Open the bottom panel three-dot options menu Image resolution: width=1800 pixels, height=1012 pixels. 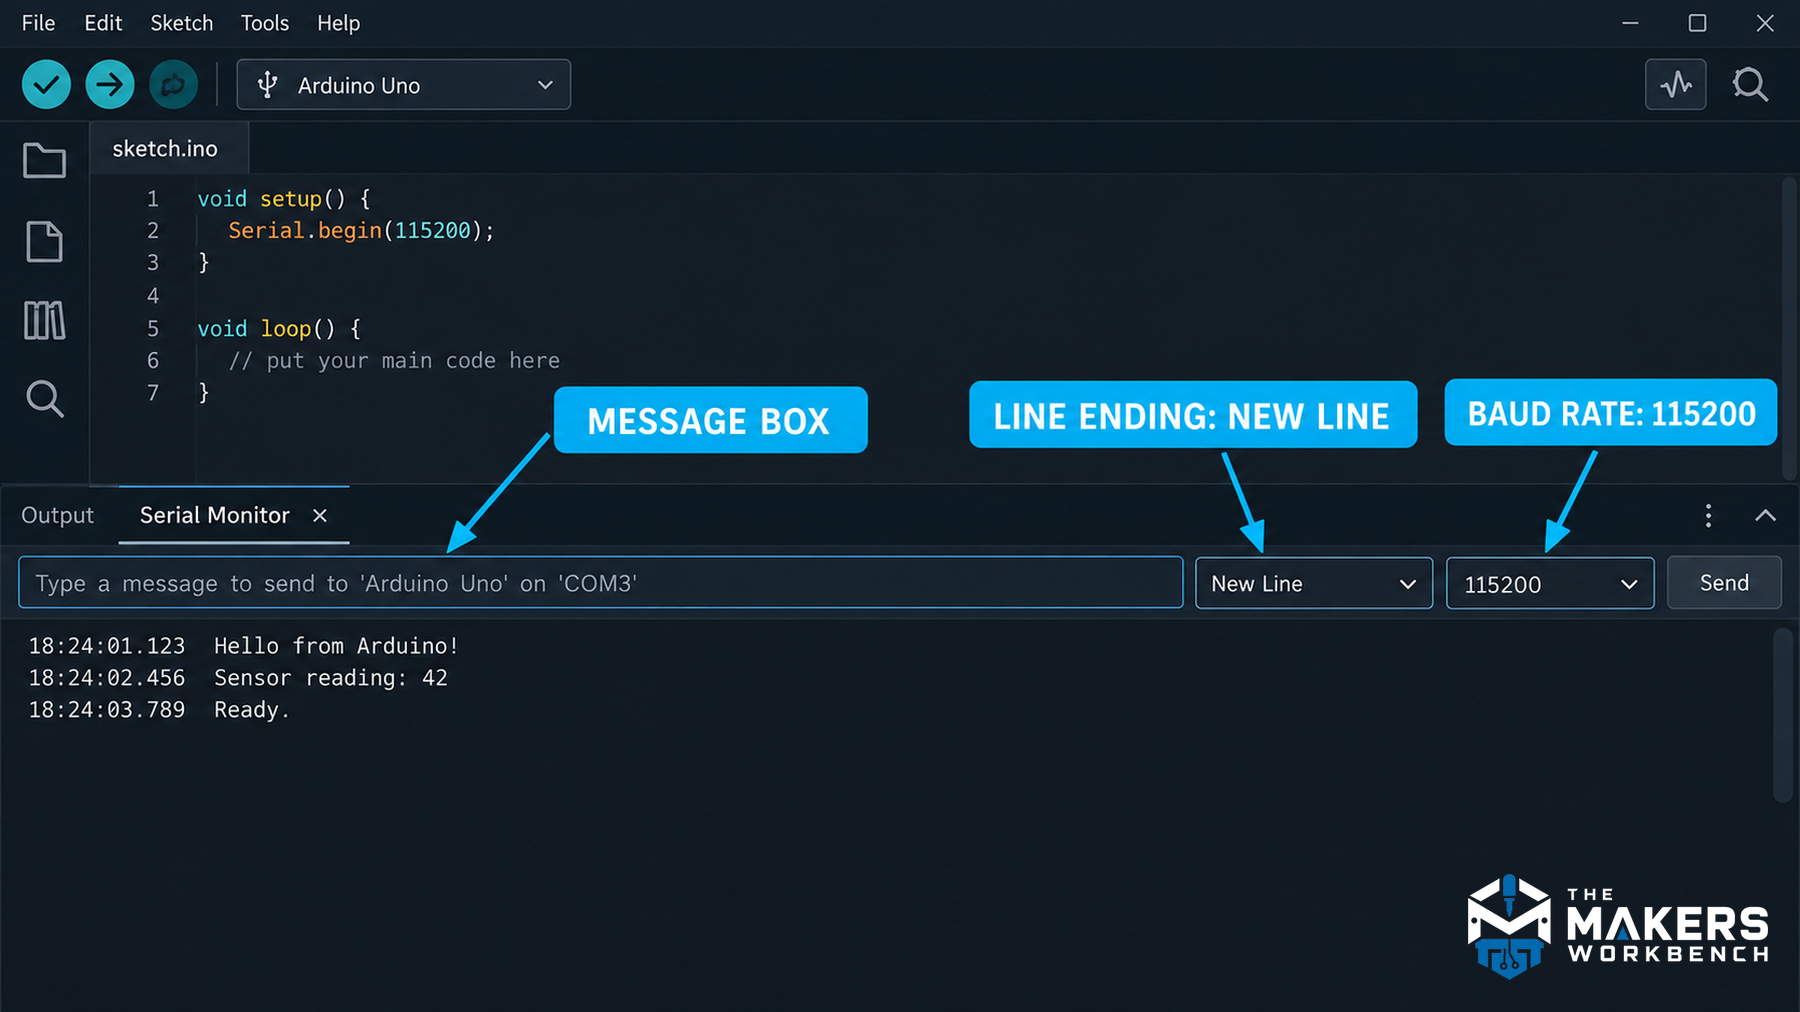(x=1708, y=515)
